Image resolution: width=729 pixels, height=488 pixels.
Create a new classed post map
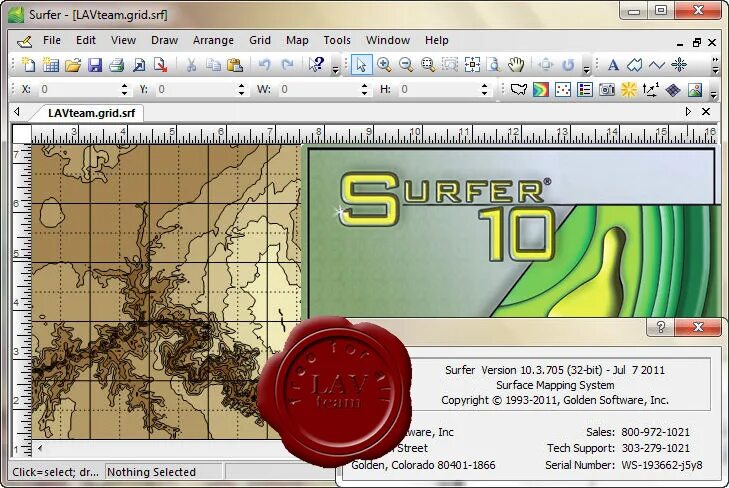pyautogui.click(x=584, y=89)
